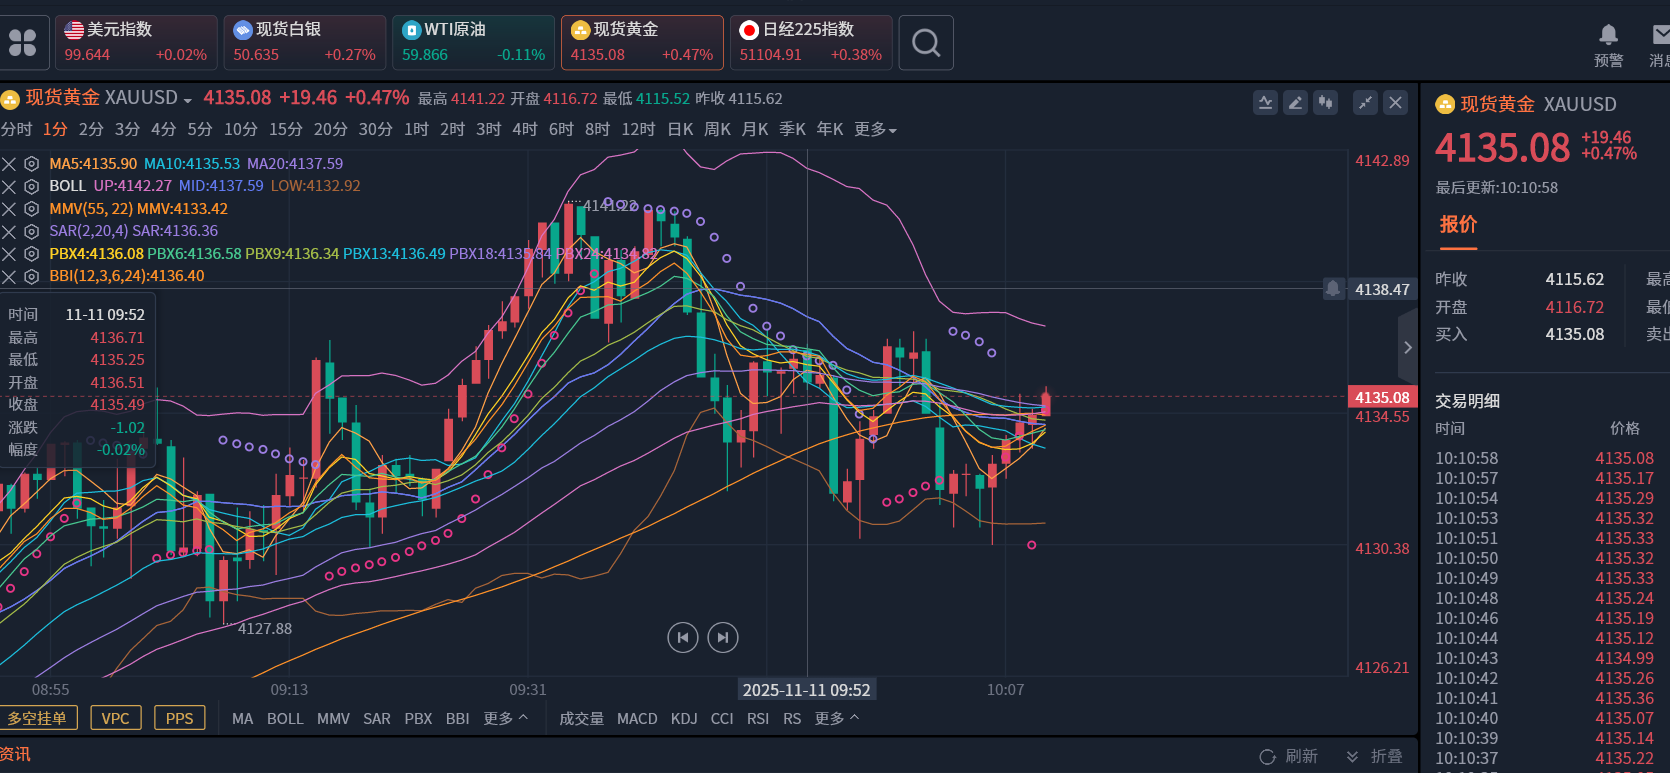Select the drawing pencil tool above the chart

[1295, 102]
